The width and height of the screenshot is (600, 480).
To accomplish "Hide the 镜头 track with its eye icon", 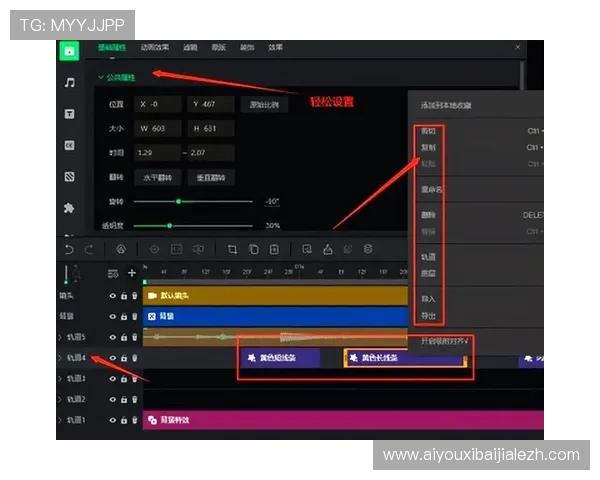I will (112, 296).
